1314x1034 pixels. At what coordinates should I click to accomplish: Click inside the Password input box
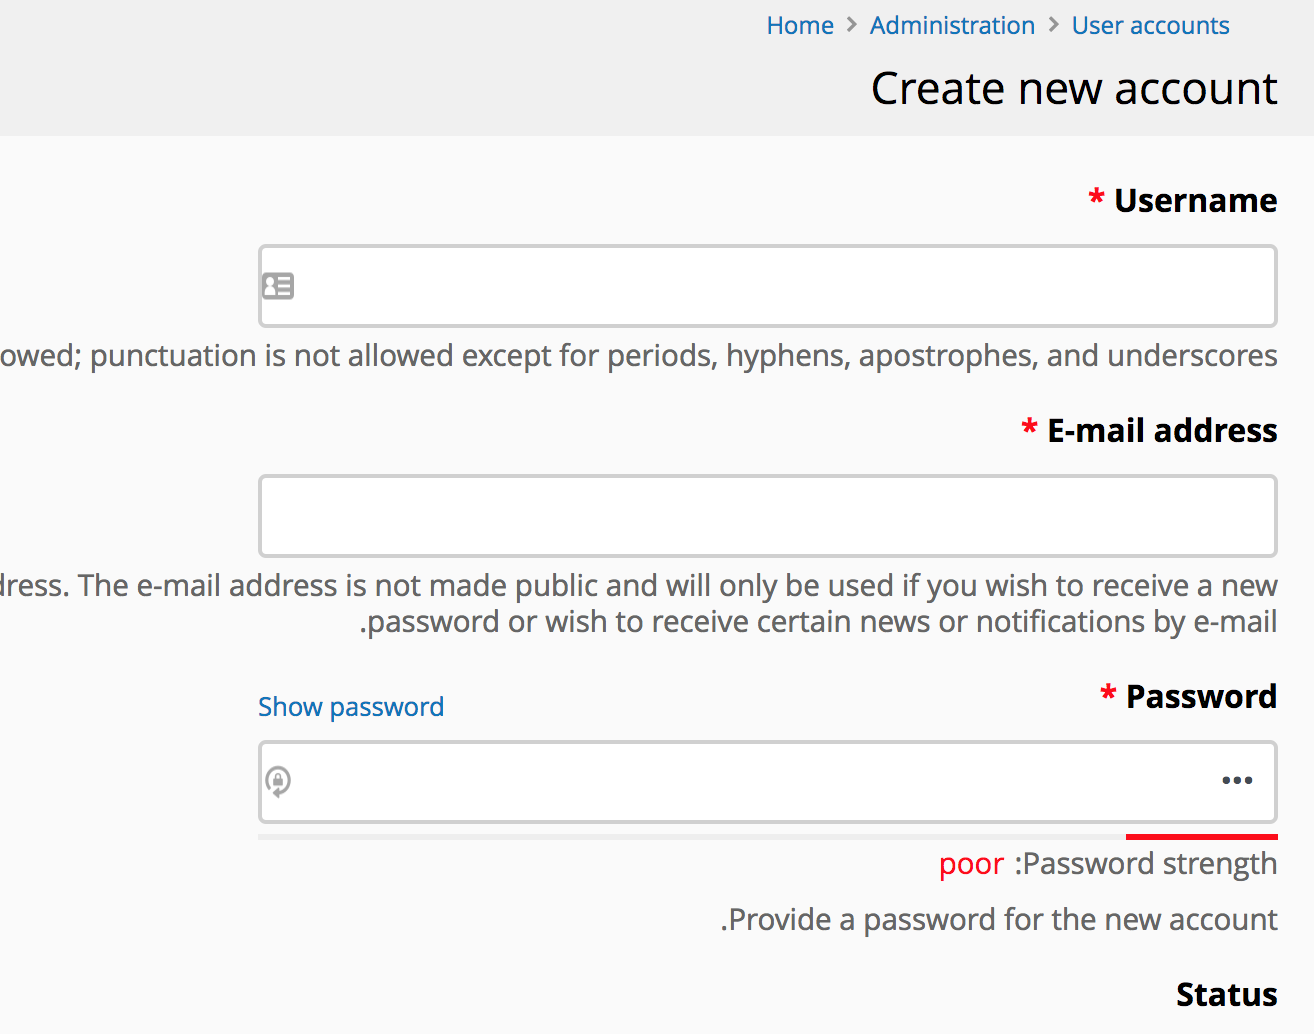(x=767, y=782)
